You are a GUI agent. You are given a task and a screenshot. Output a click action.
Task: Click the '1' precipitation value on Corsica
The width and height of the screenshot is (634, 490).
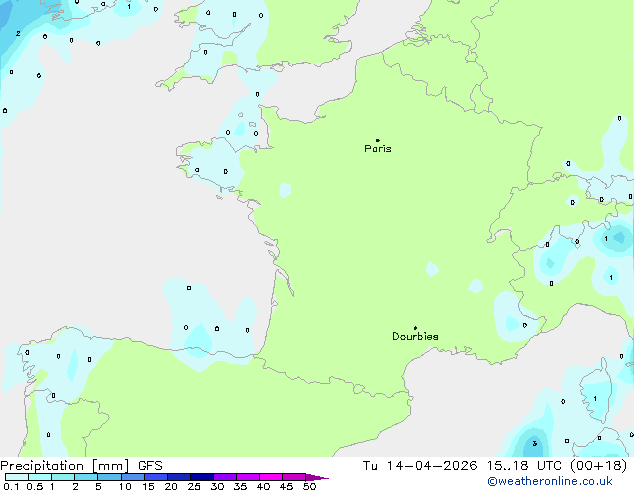click(595, 399)
